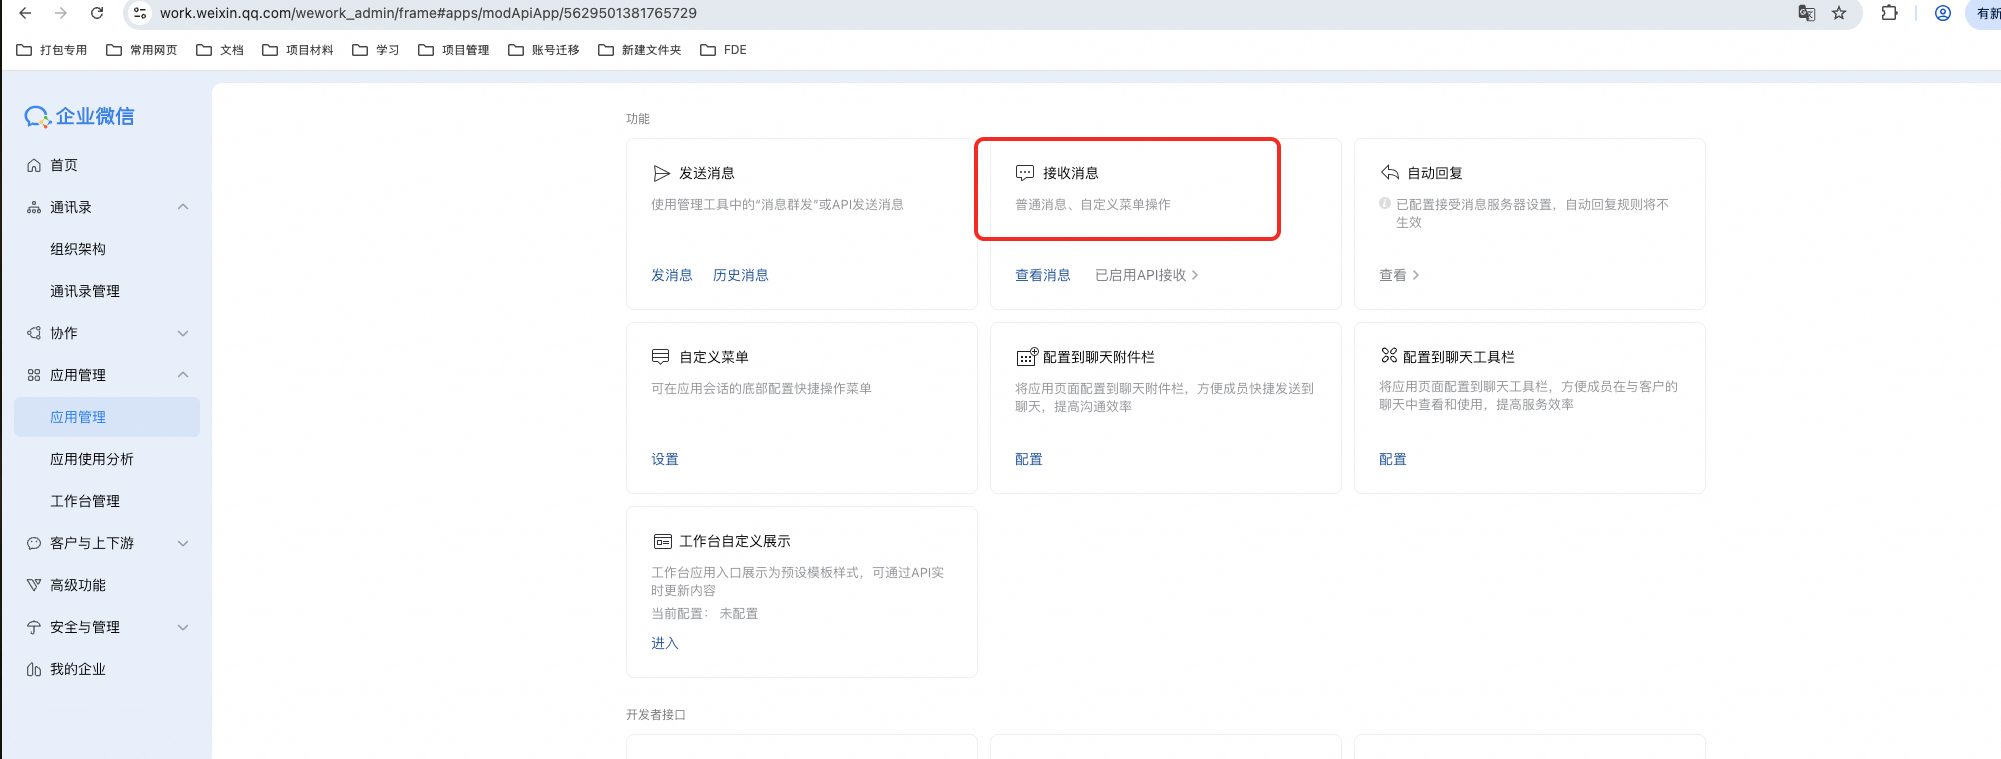Click the view site information icon in the address bar

140,13
